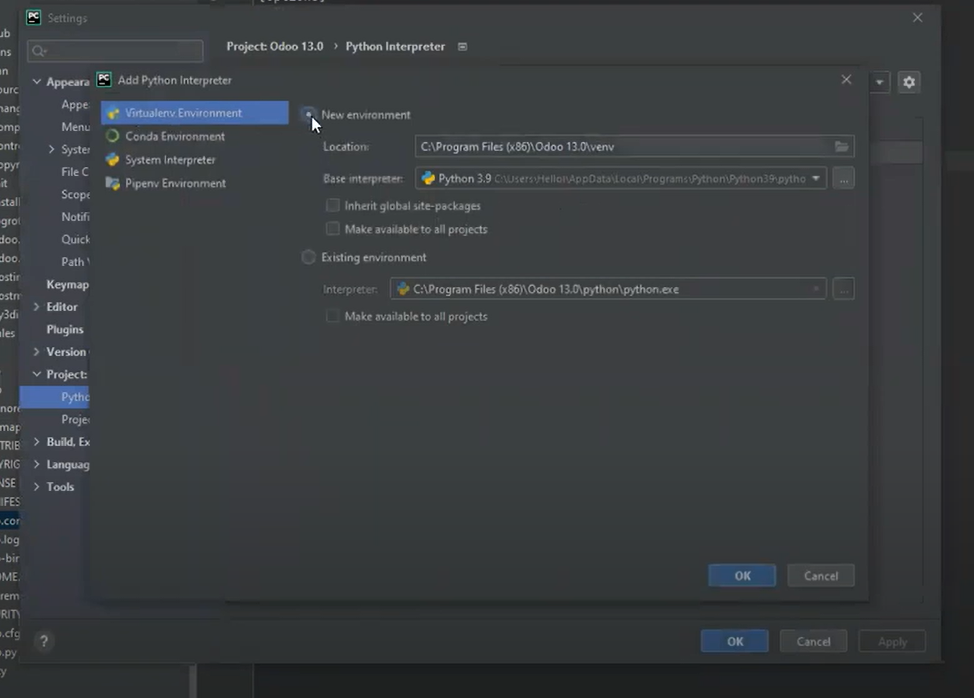Click Cancel in the Settings window

pos(813,641)
